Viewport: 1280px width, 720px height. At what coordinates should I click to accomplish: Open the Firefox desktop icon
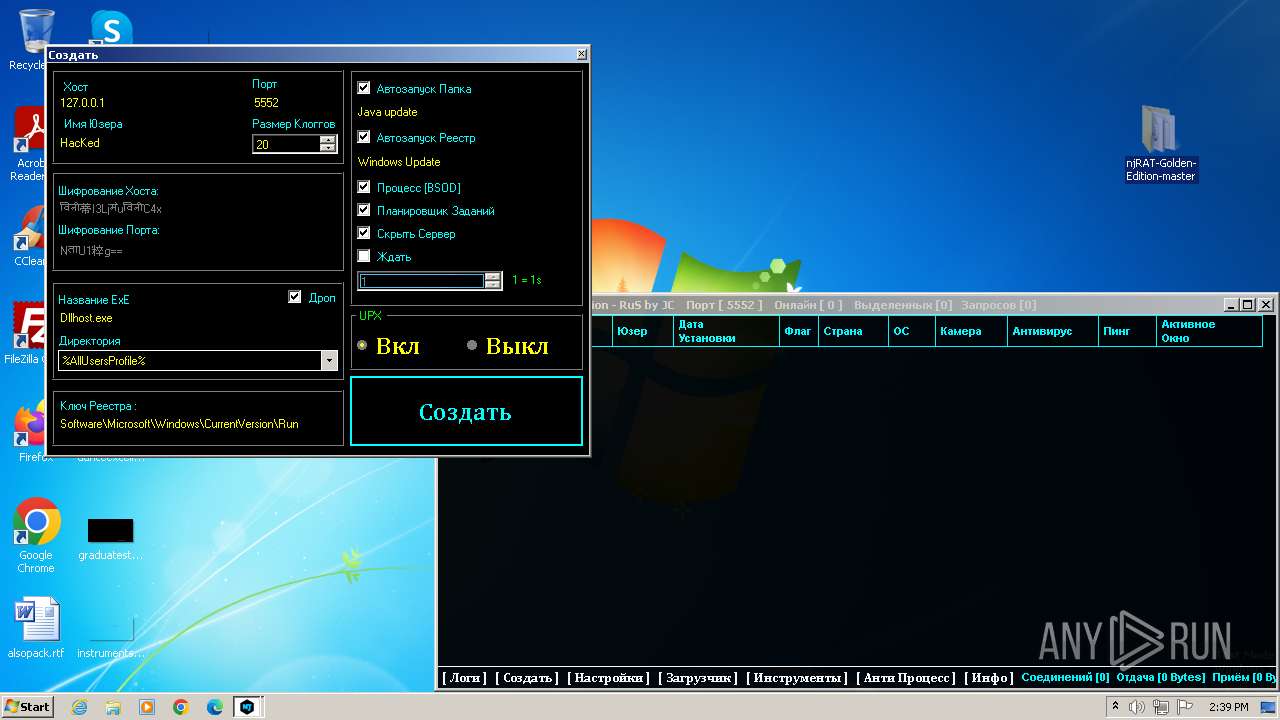(32, 432)
